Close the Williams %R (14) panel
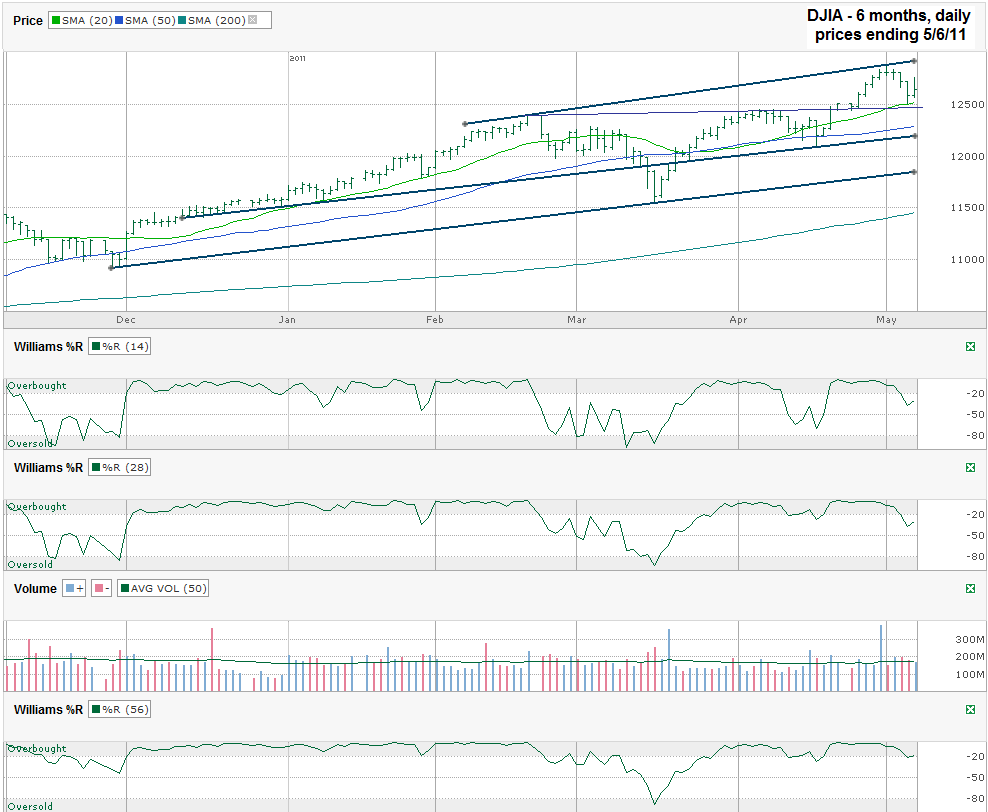The image size is (988, 812). coord(970,346)
